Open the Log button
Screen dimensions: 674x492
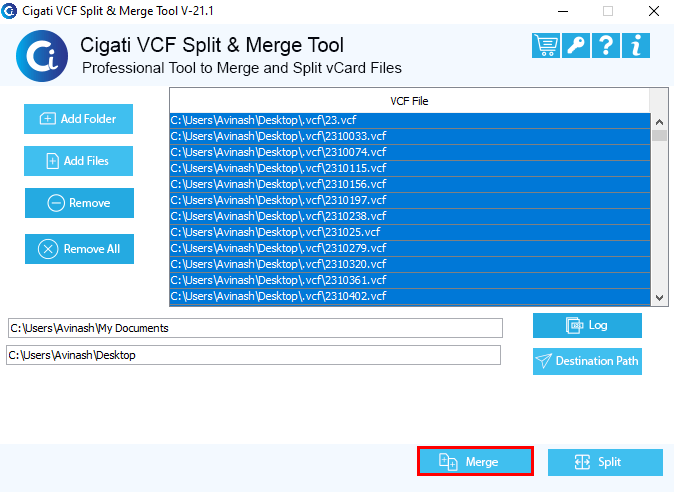[587, 325]
